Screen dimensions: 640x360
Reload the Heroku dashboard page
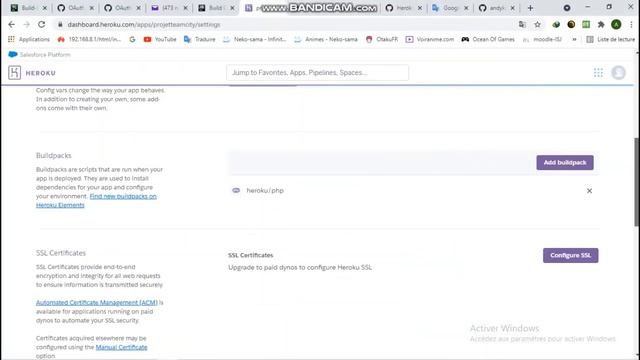42,24
